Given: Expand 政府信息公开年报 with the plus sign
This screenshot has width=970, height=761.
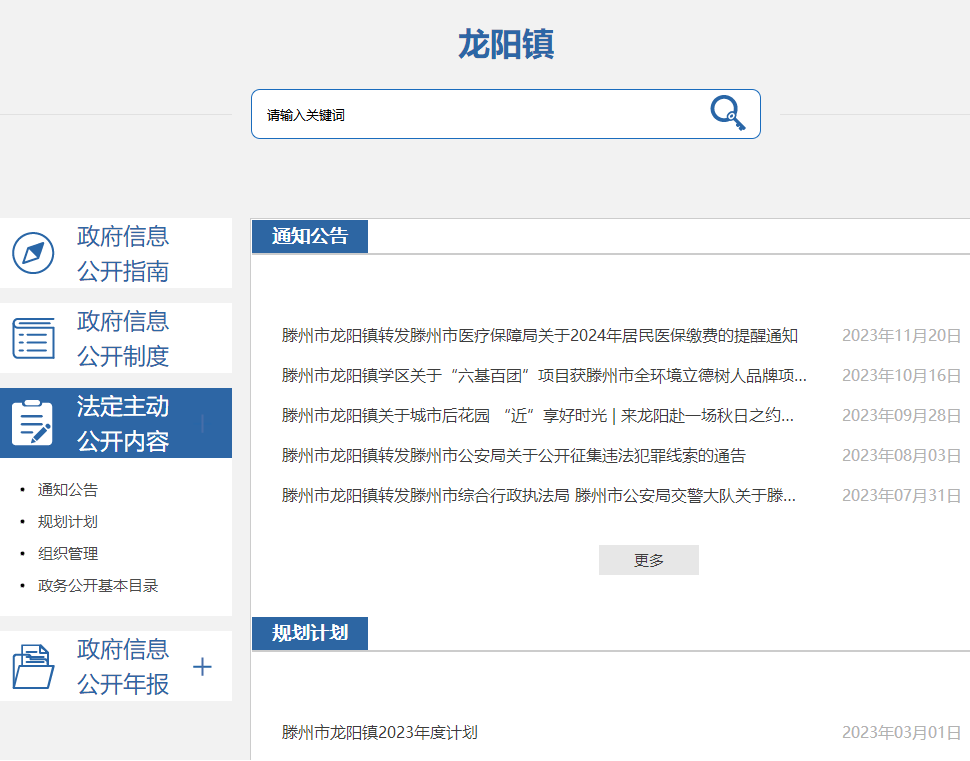Looking at the screenshot, I should pyautogui.click(x=202, y=667).
